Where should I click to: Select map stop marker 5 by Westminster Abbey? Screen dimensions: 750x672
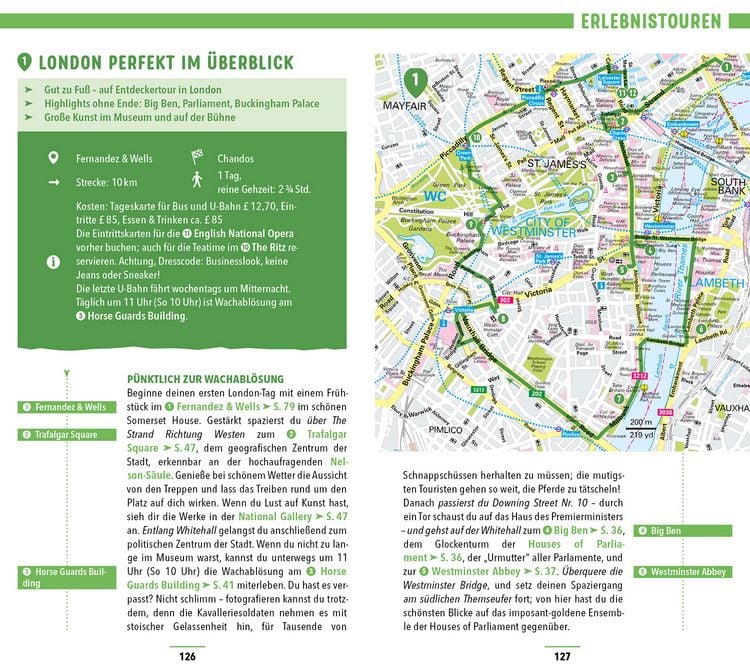coord(621,270)
